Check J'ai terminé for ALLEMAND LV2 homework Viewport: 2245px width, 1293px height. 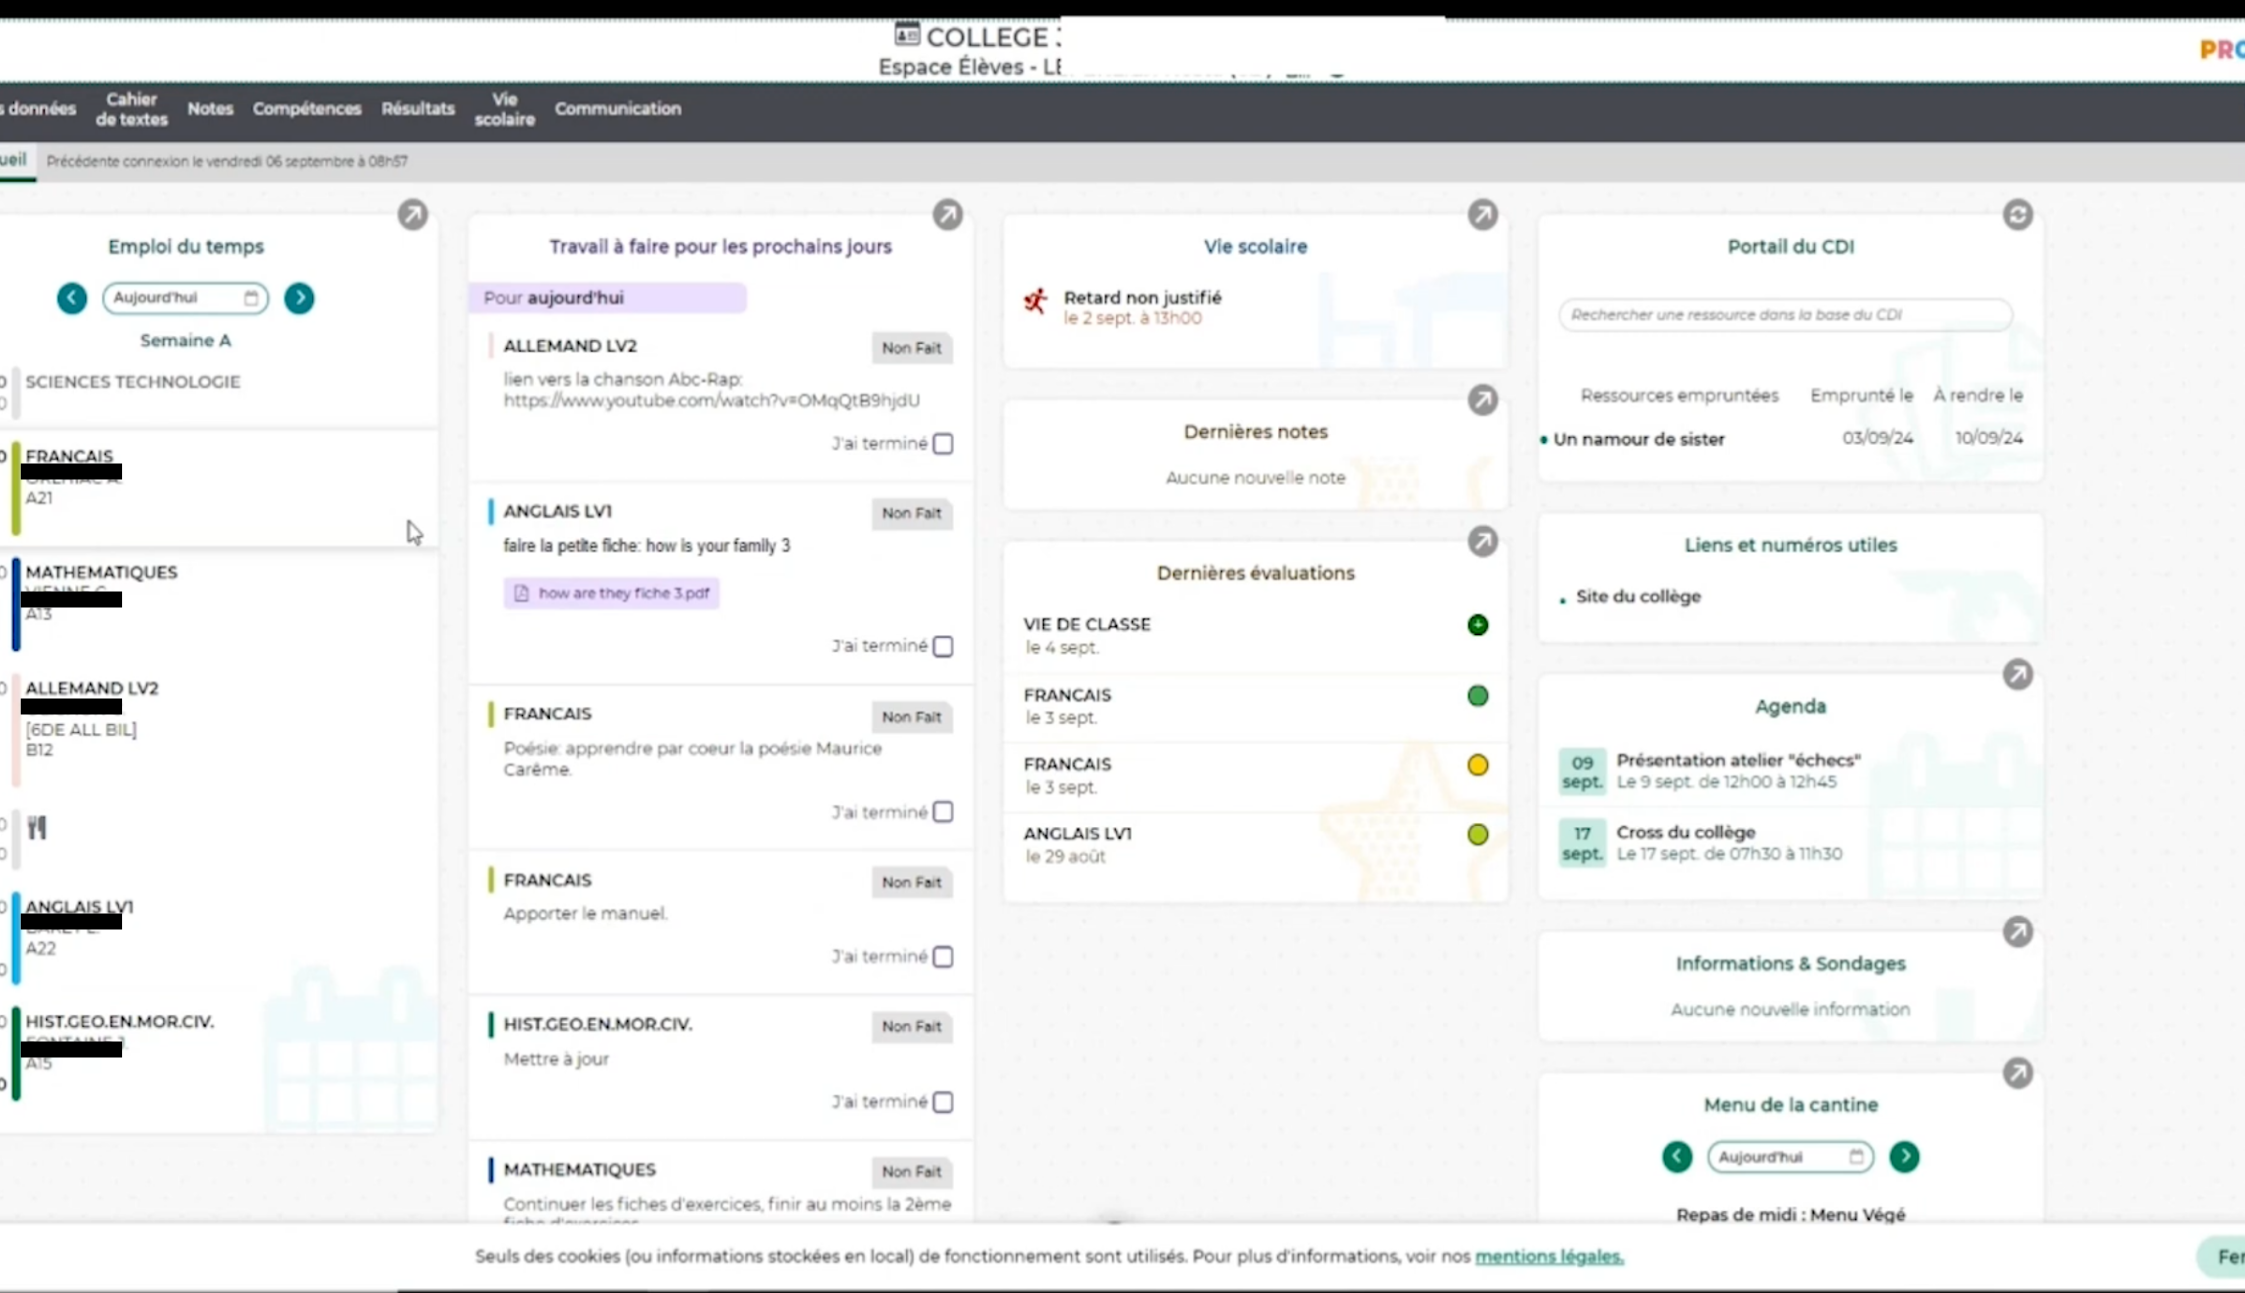pyautogui.click(x=942, y=444)
